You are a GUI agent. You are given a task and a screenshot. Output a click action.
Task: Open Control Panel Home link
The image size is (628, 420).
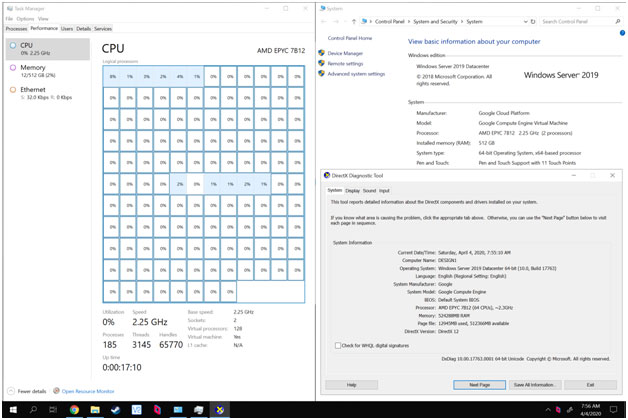(350, 38)
